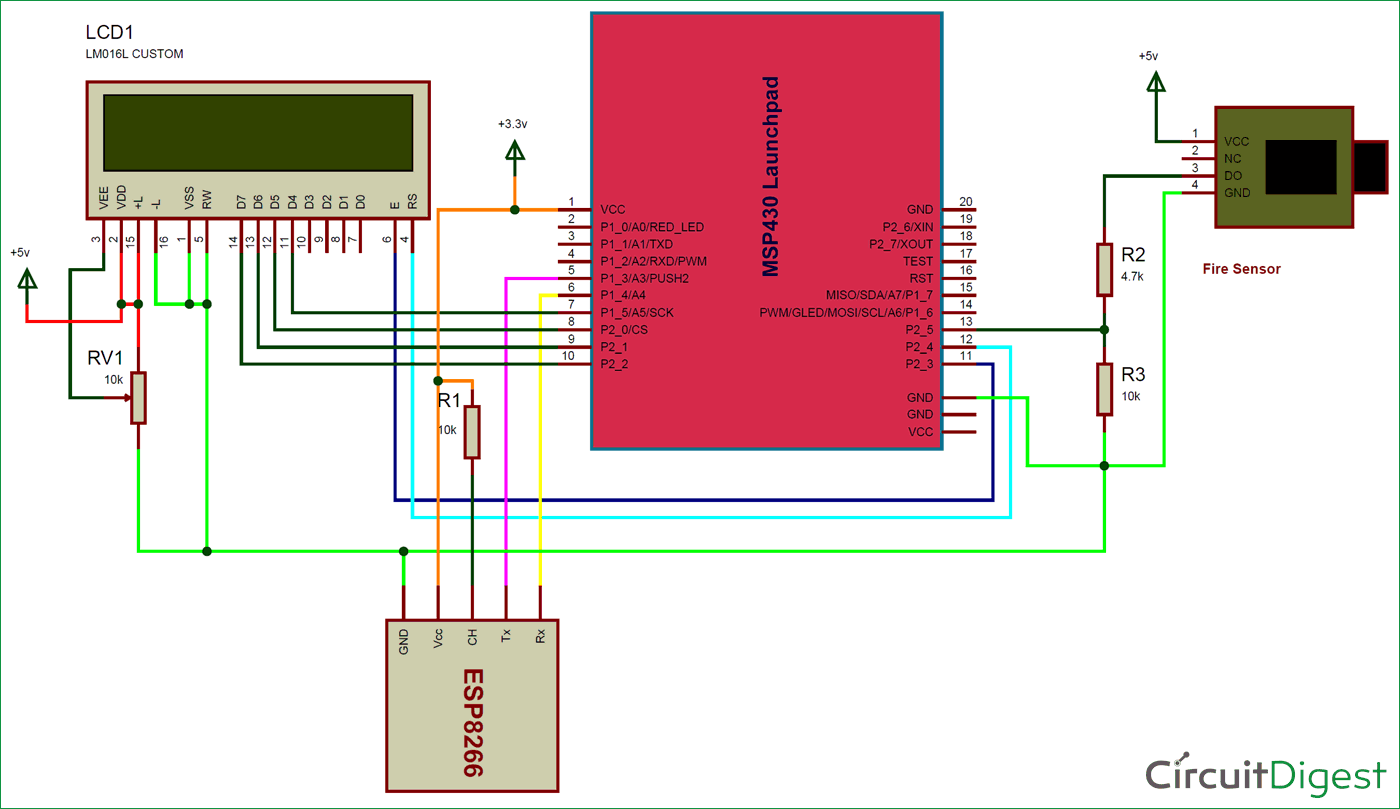
Task: Click the P1_4/A4 pin label
Action: 622,295
